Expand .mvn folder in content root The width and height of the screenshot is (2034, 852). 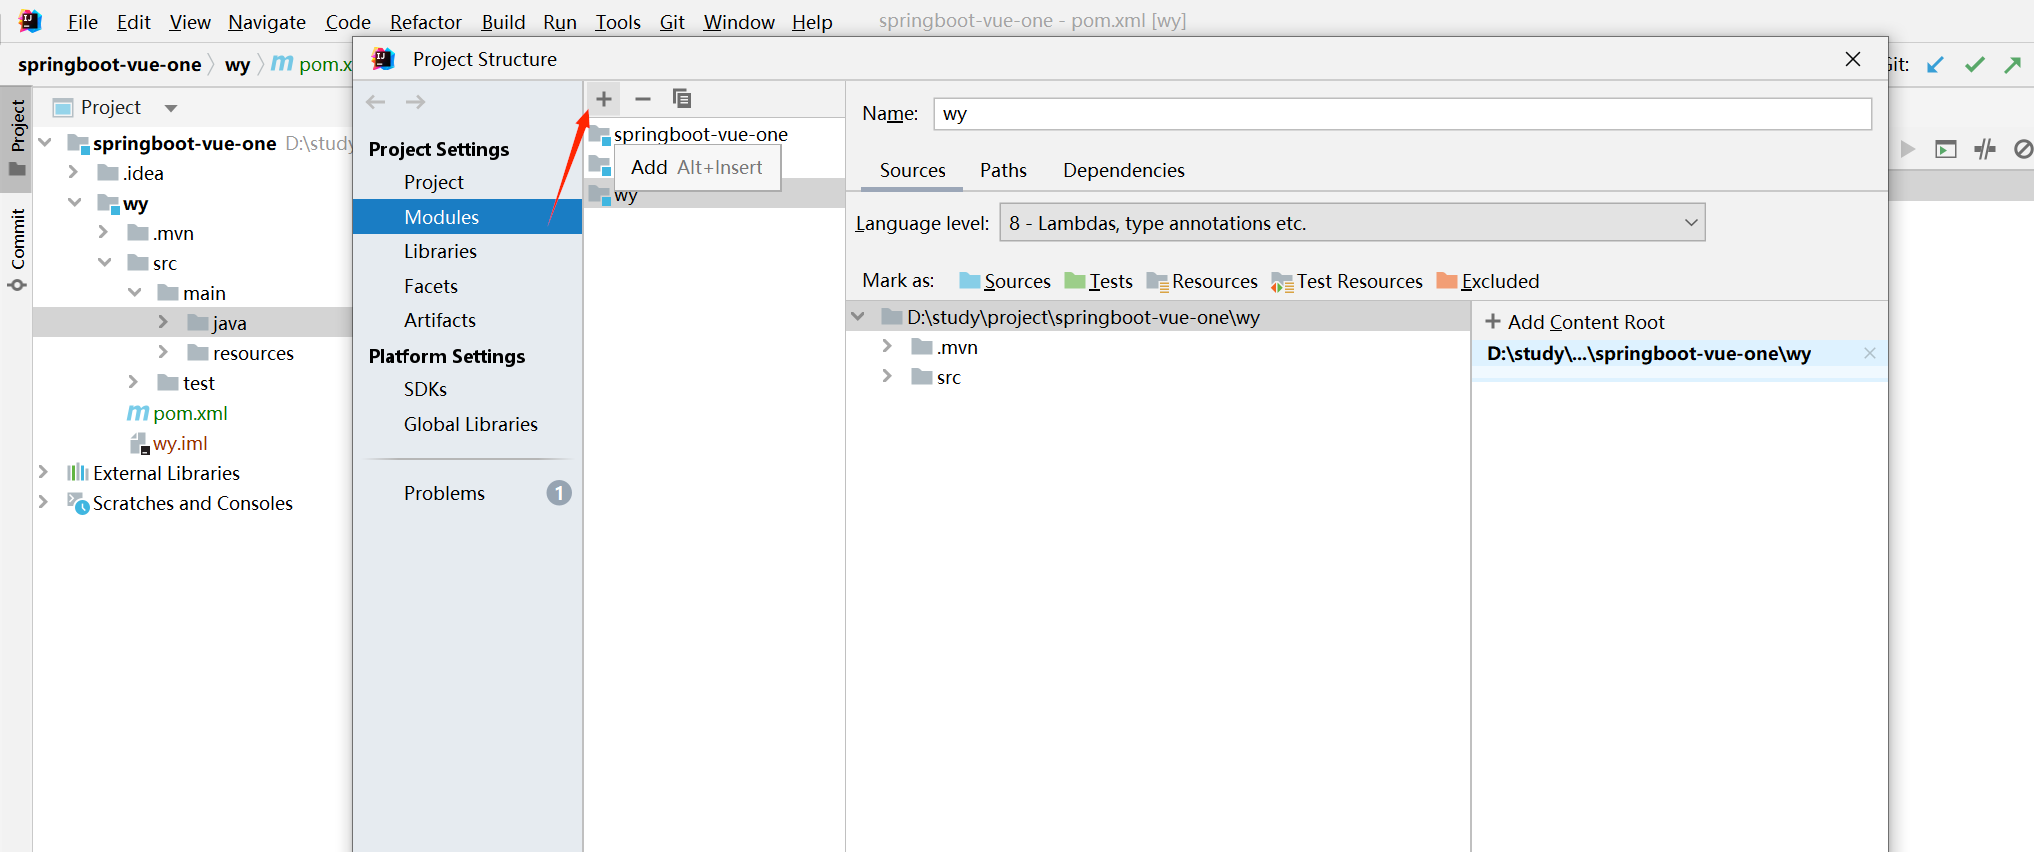(887, 347)
